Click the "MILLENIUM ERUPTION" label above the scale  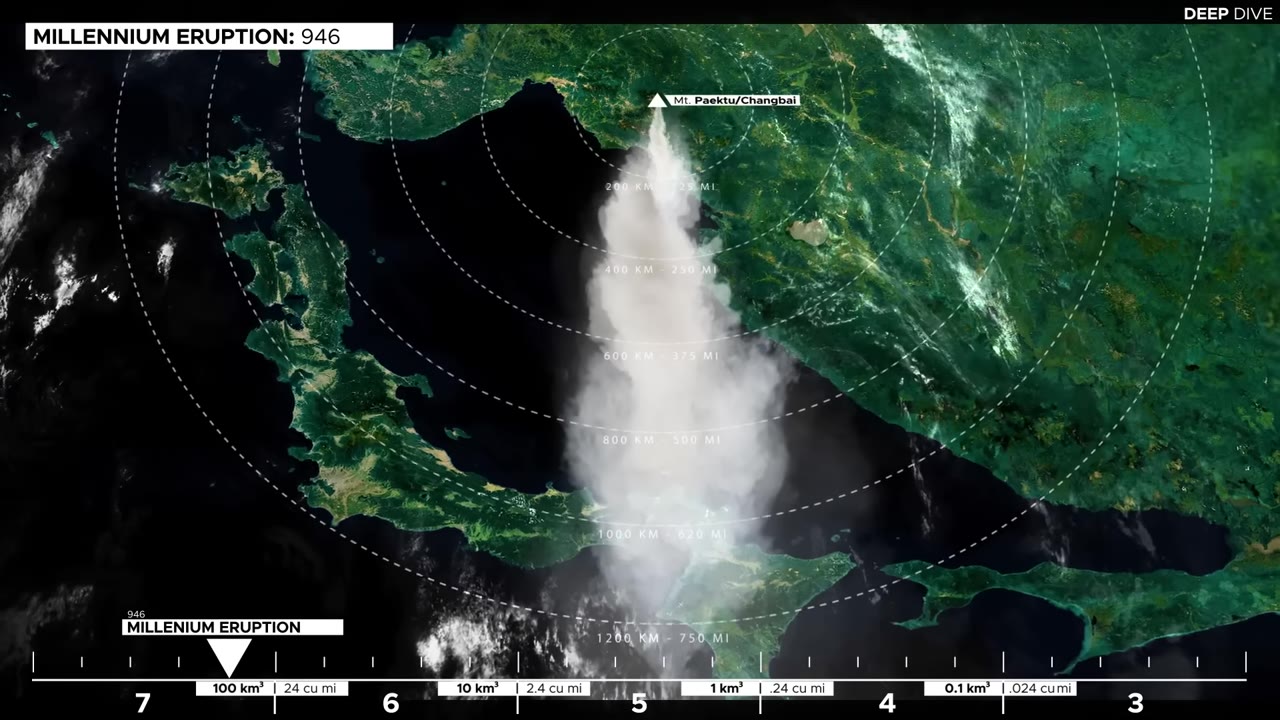[233, 627]
